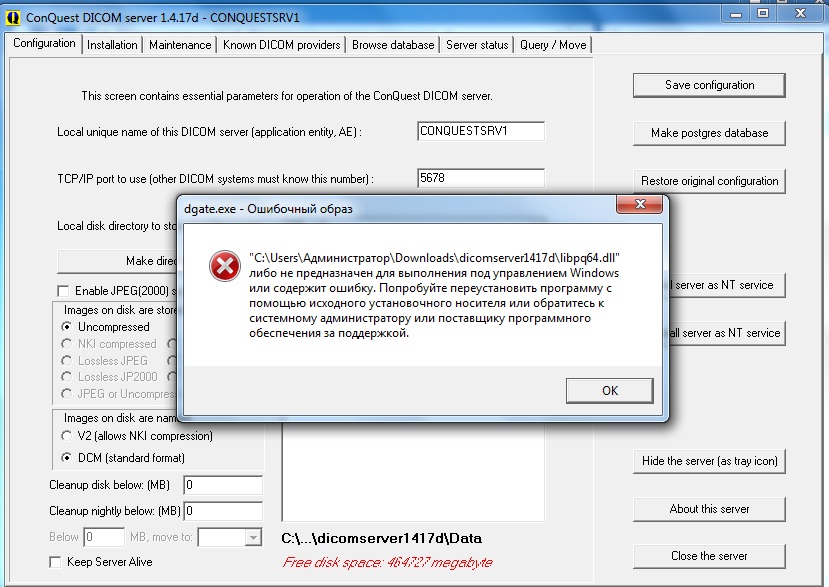Click Make postgres database button
The image size is (829, 587).
click(x=709, y=133)
